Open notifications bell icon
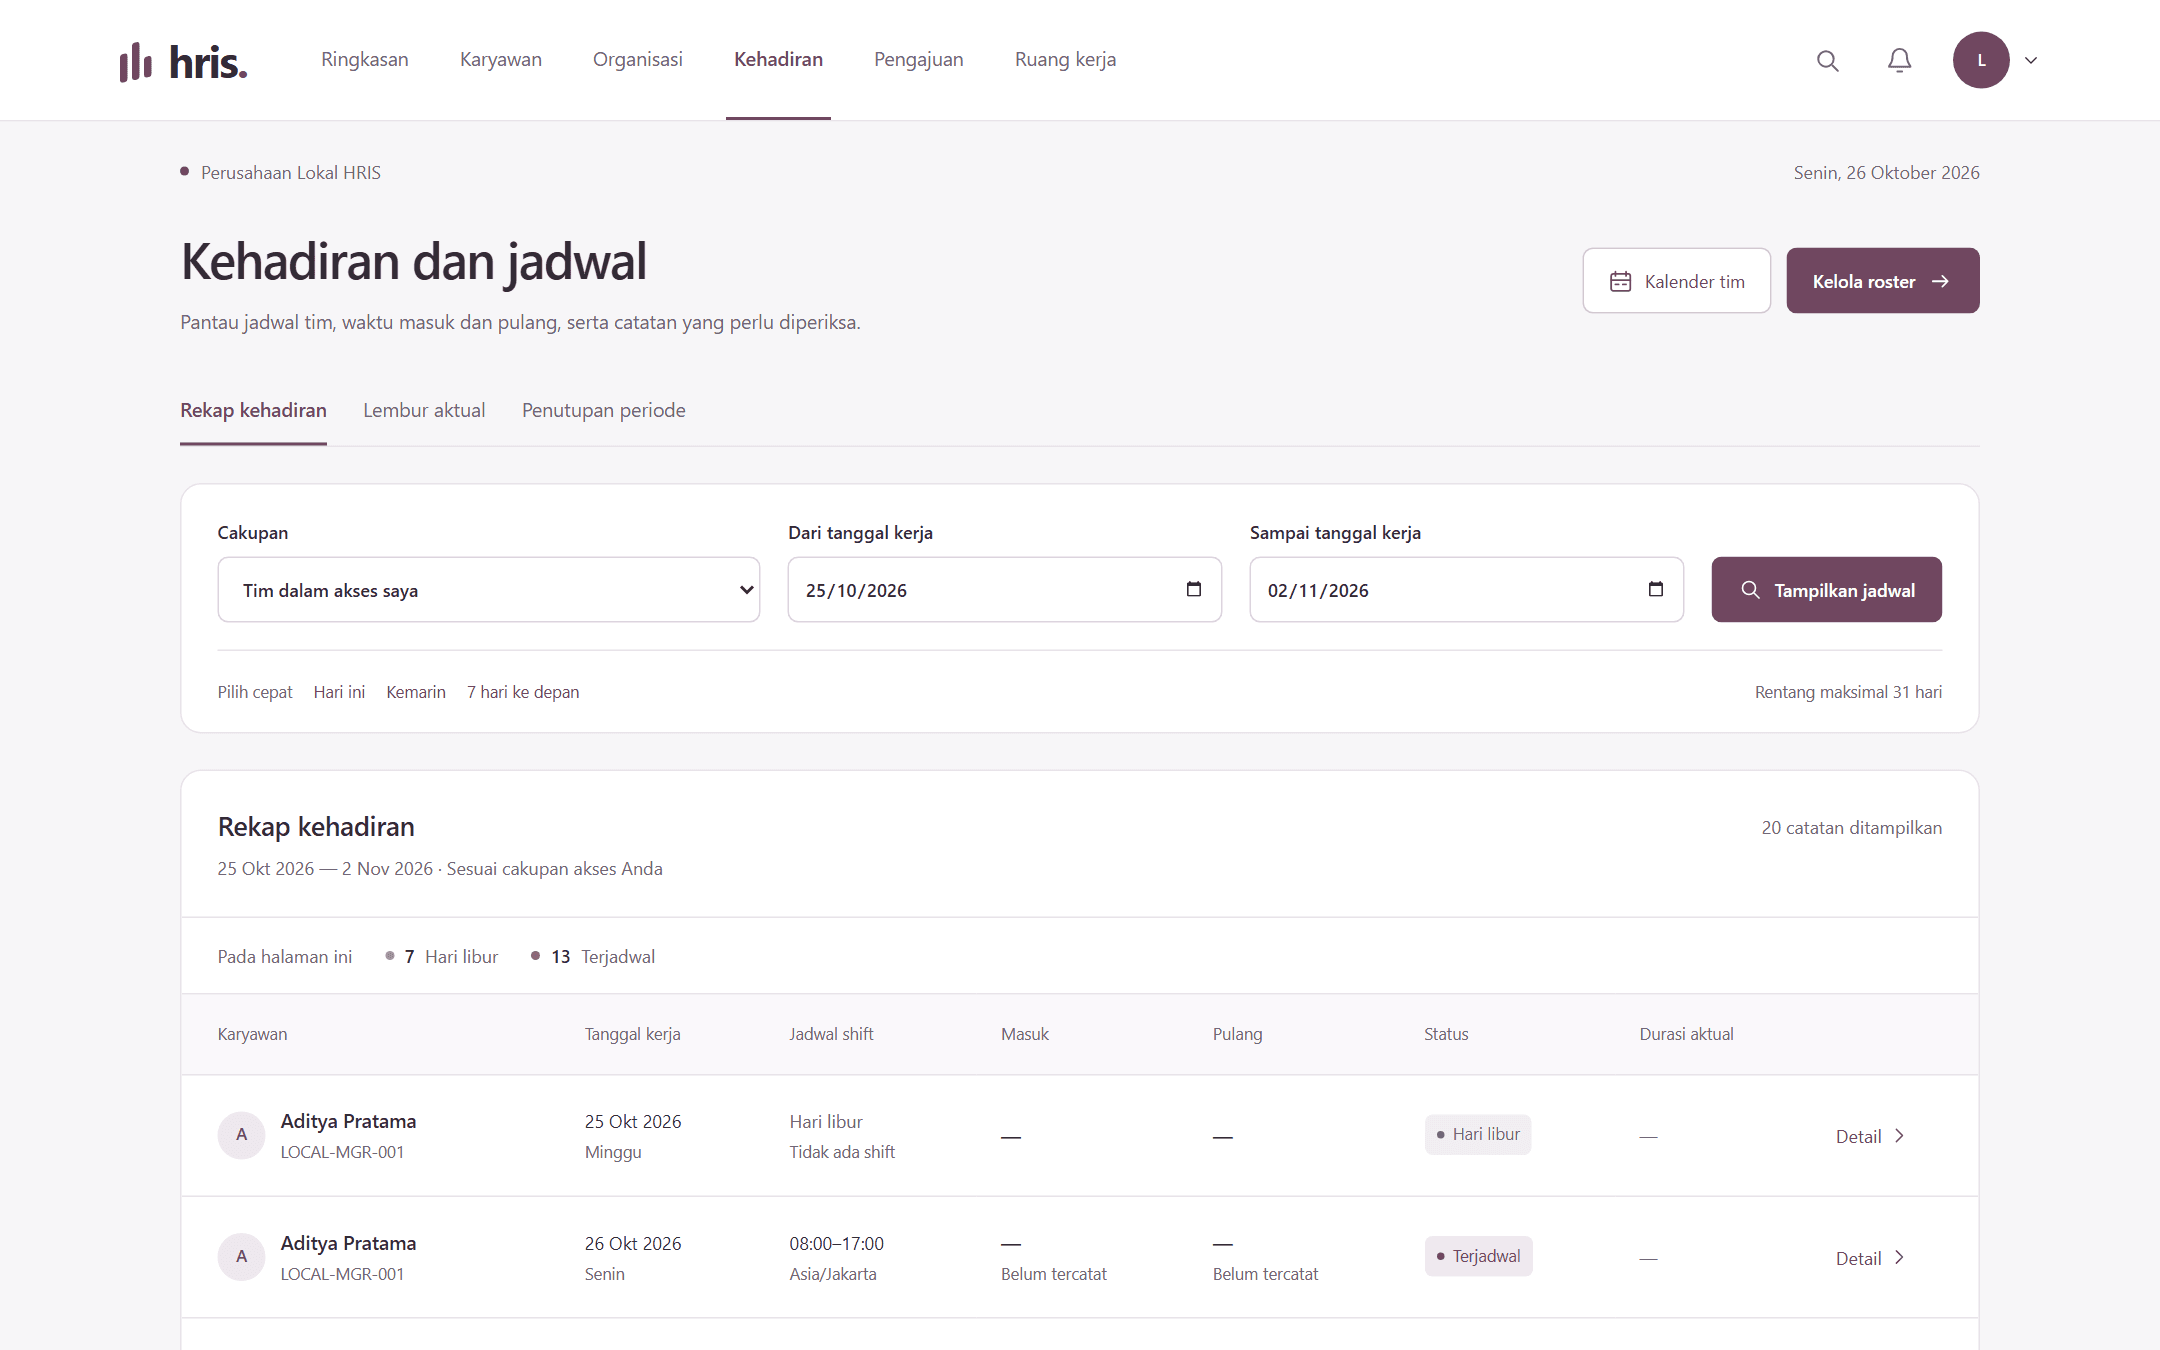This screenshot has width=2160, height=1350. click(x=1899, y=60)
